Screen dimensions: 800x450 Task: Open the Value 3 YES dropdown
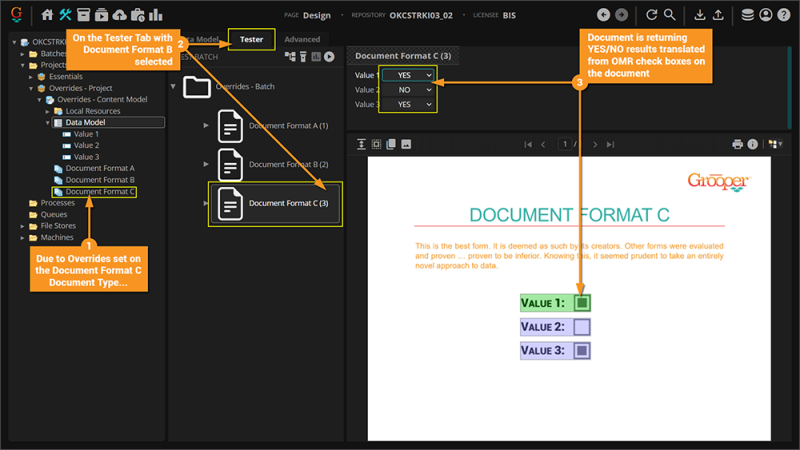pos(408,104)
